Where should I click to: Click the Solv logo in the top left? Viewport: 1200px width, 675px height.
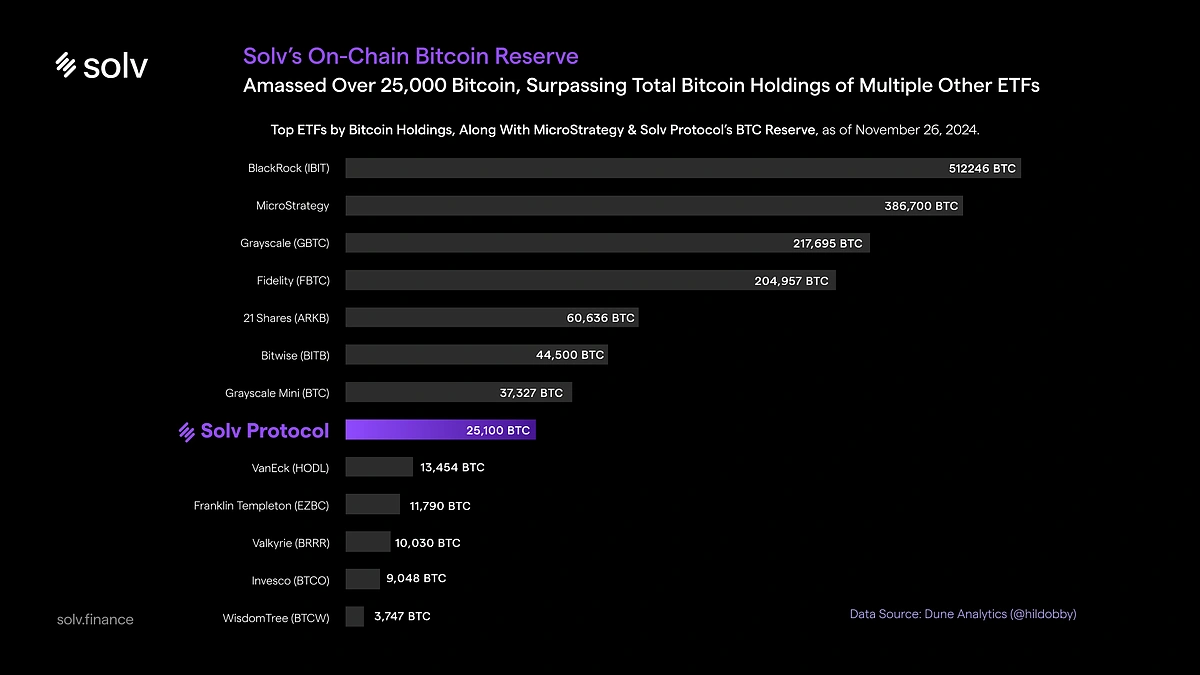click(101, 65)
